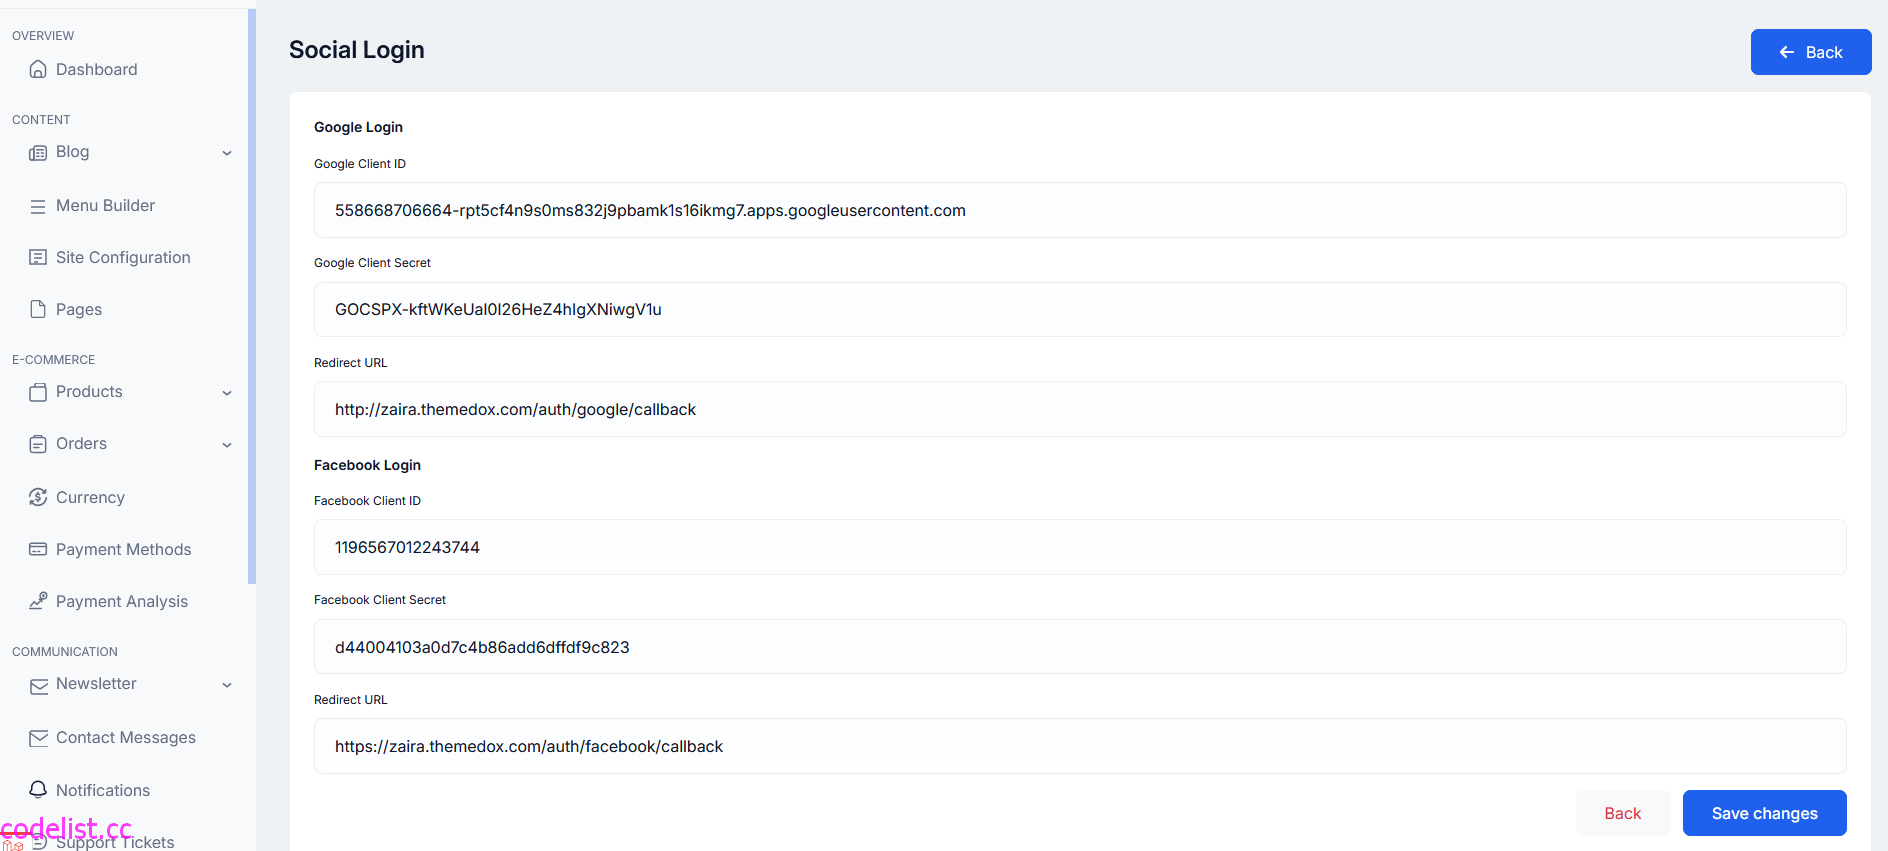Open the Blog menu label

72,151
